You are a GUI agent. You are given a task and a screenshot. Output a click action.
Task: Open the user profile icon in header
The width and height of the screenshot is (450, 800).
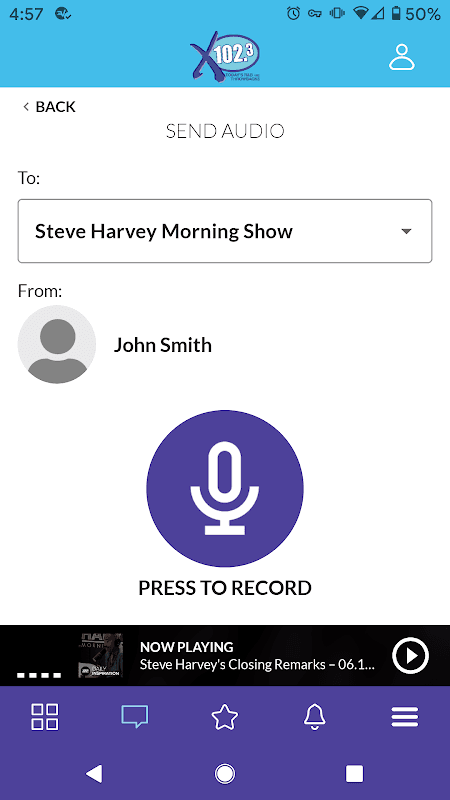pyautogui.click(x=402, y=57)
